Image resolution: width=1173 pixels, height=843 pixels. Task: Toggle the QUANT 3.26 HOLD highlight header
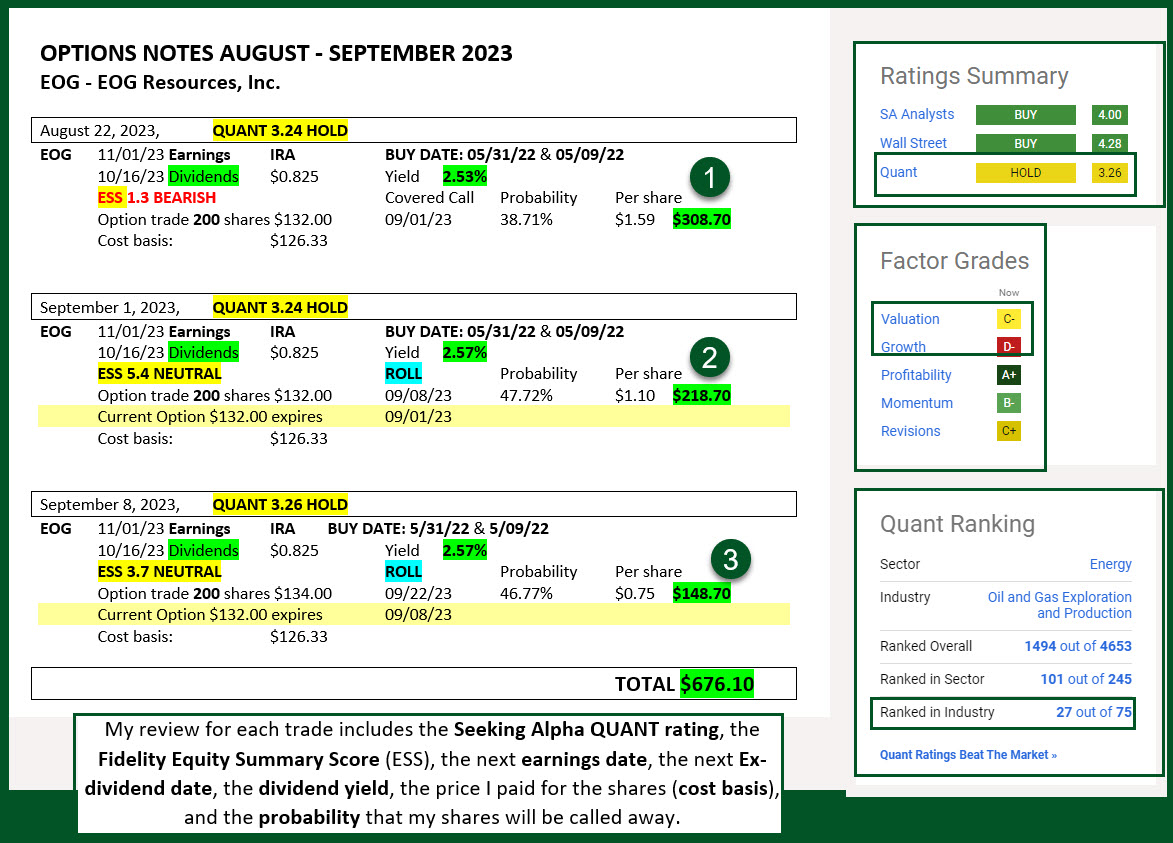click(280, 504)
